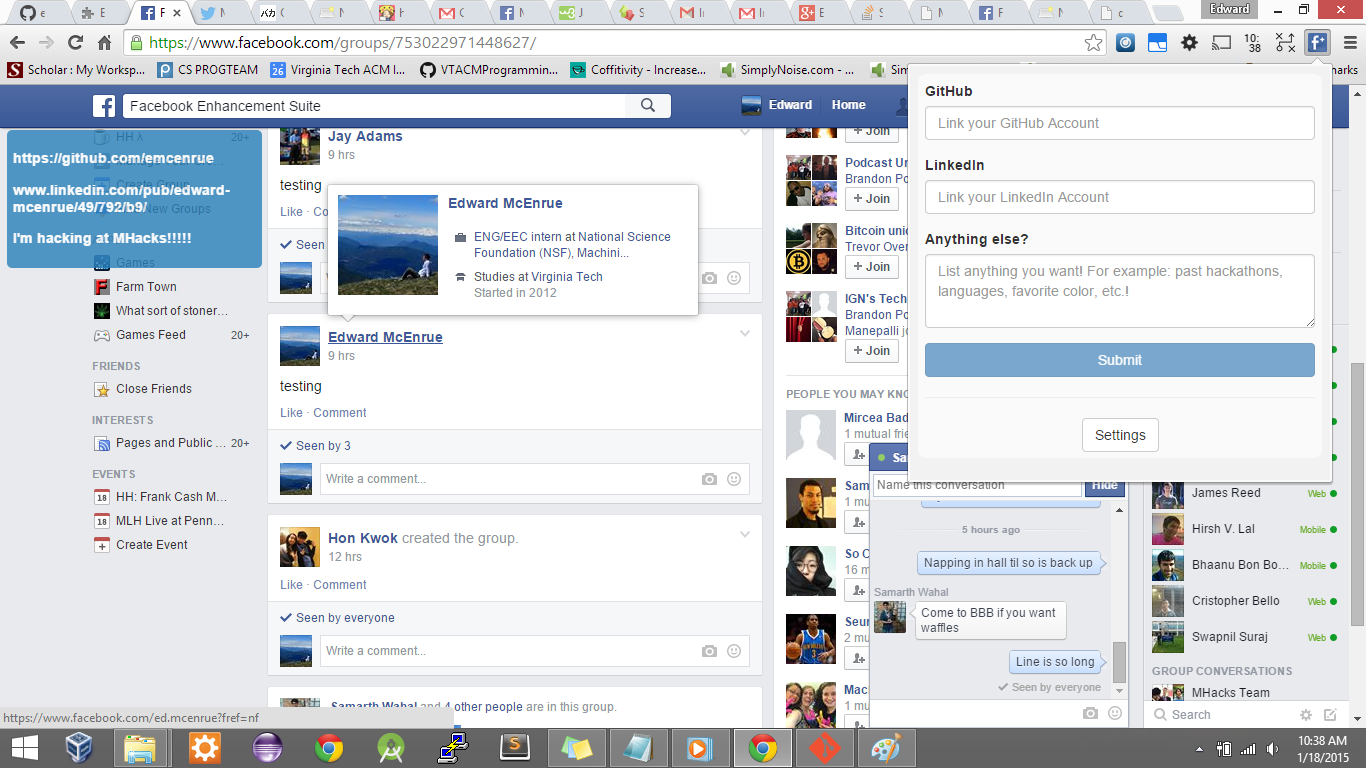Click Create Event in sidebar
Viewport: 1368px width, 768px height.
152,545
